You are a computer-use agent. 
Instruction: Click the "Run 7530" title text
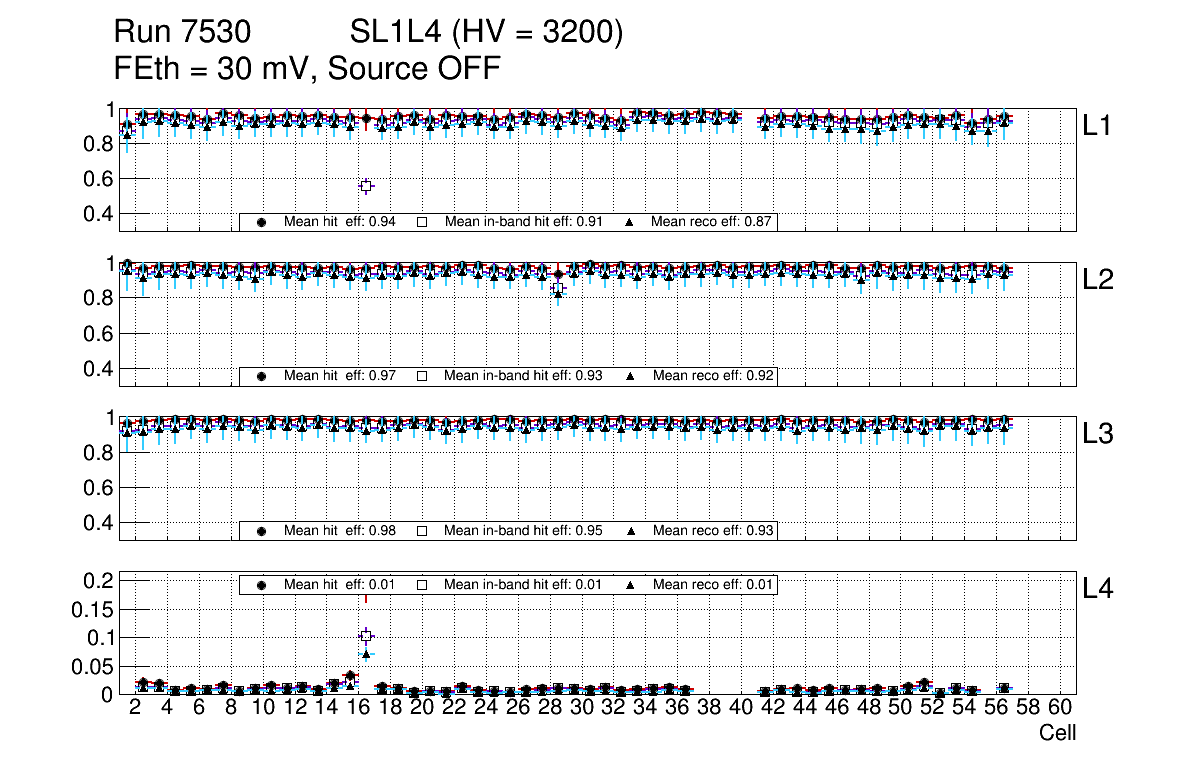pyautogui.click(x=182, y=34)
